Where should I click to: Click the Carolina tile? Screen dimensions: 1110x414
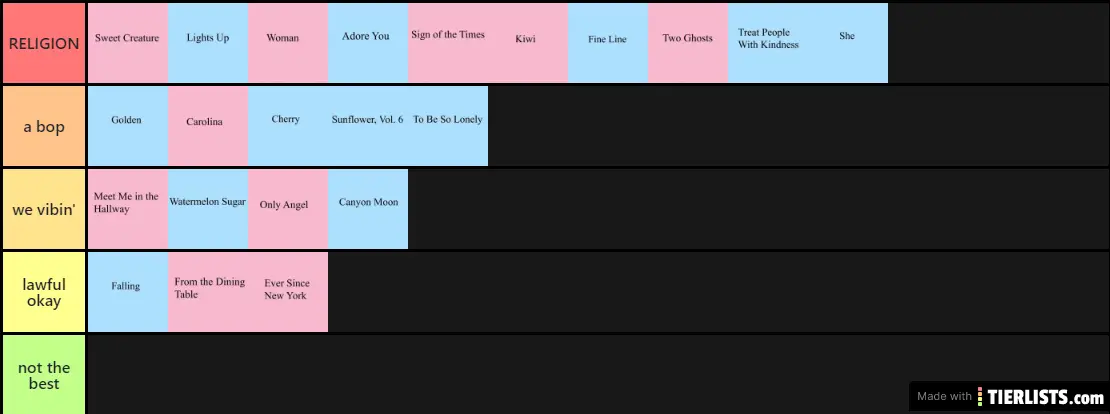[208, 126]
